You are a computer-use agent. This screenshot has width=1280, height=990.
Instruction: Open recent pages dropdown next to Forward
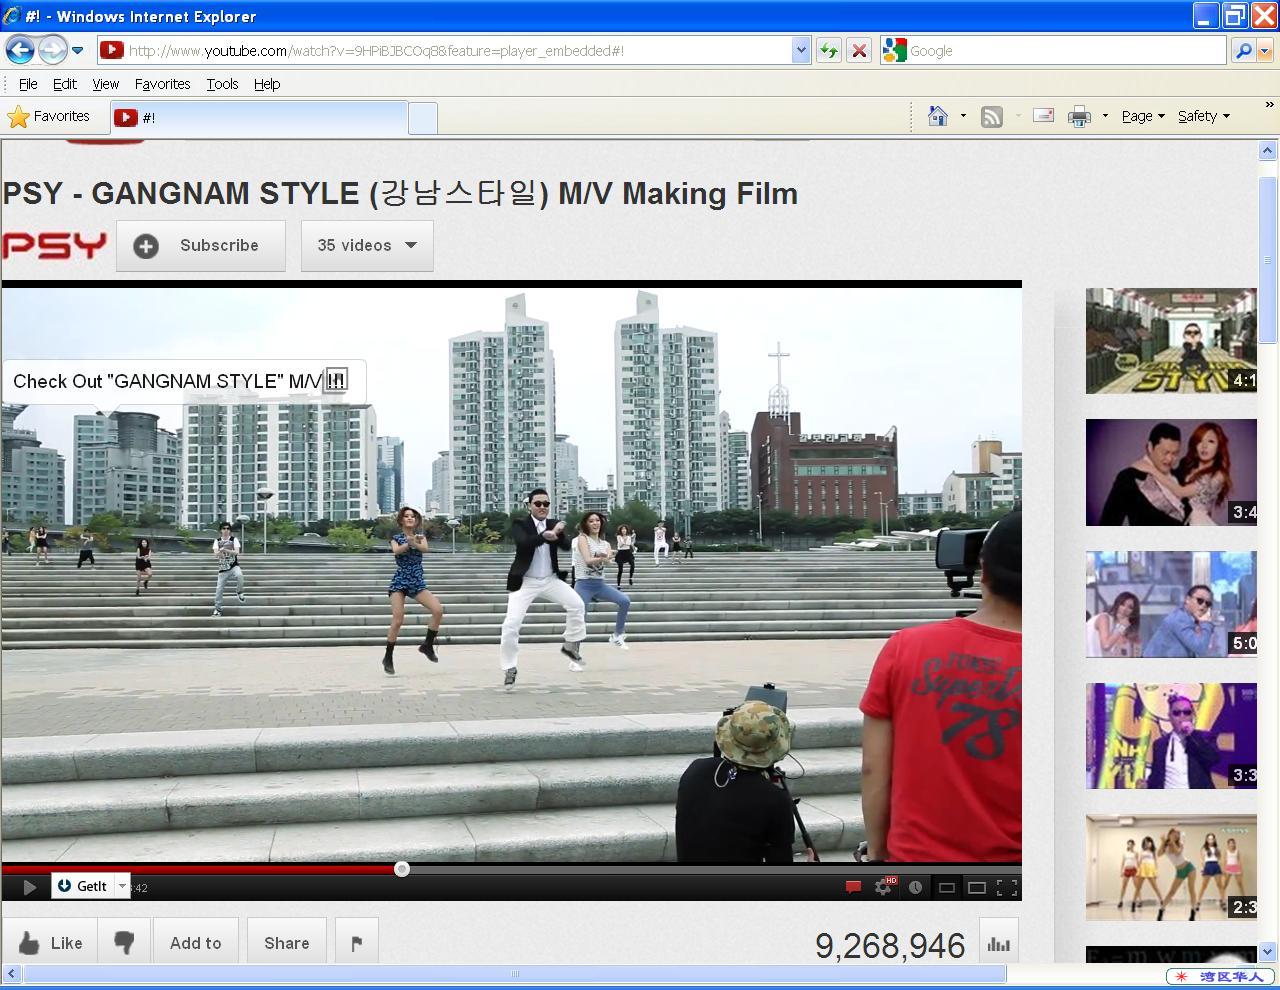tap(78, 50)
